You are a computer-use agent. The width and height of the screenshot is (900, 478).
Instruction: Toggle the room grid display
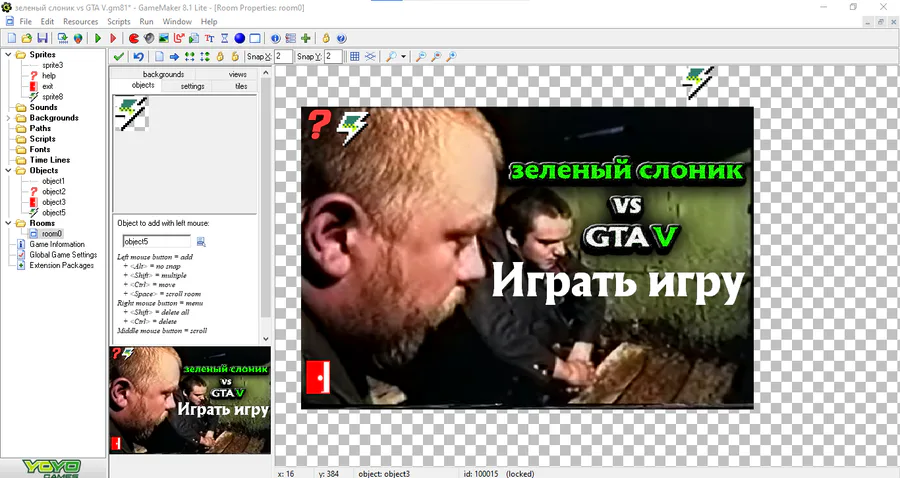(x=355, y=56)
